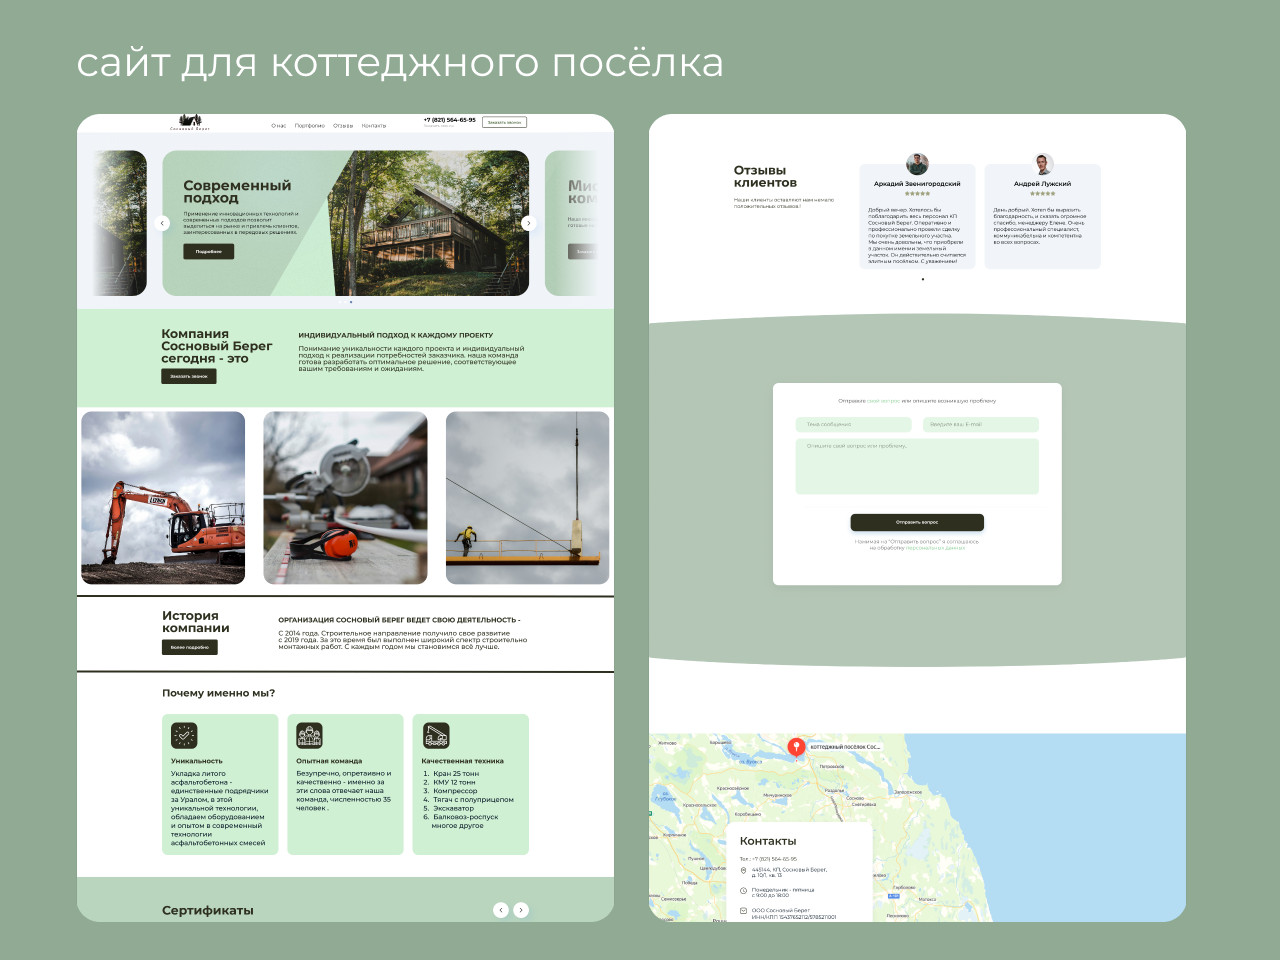The height and width of the screenshot is (960, 1280).
Task: Click the 'Уникальность' card title
Action: point(197,761)
